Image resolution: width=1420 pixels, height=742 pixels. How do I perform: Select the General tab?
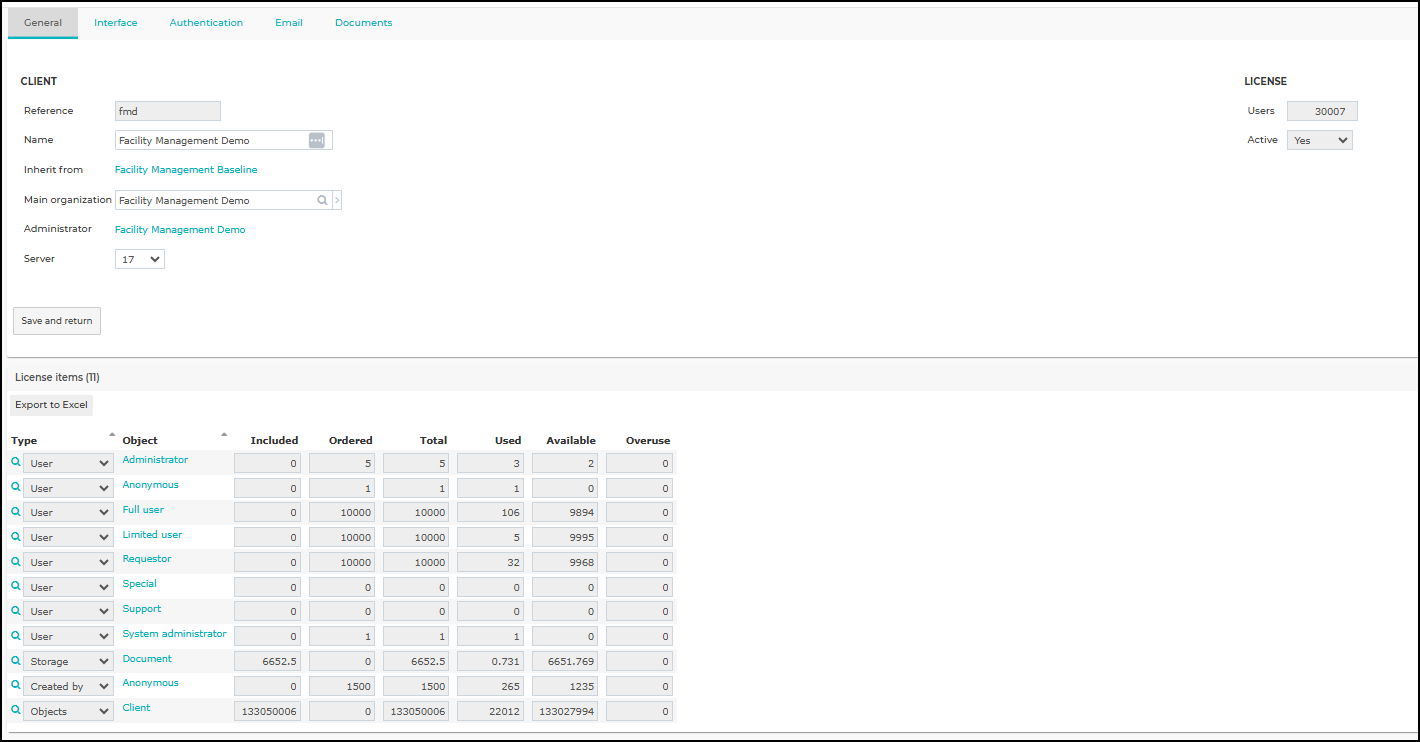point(43,22)
